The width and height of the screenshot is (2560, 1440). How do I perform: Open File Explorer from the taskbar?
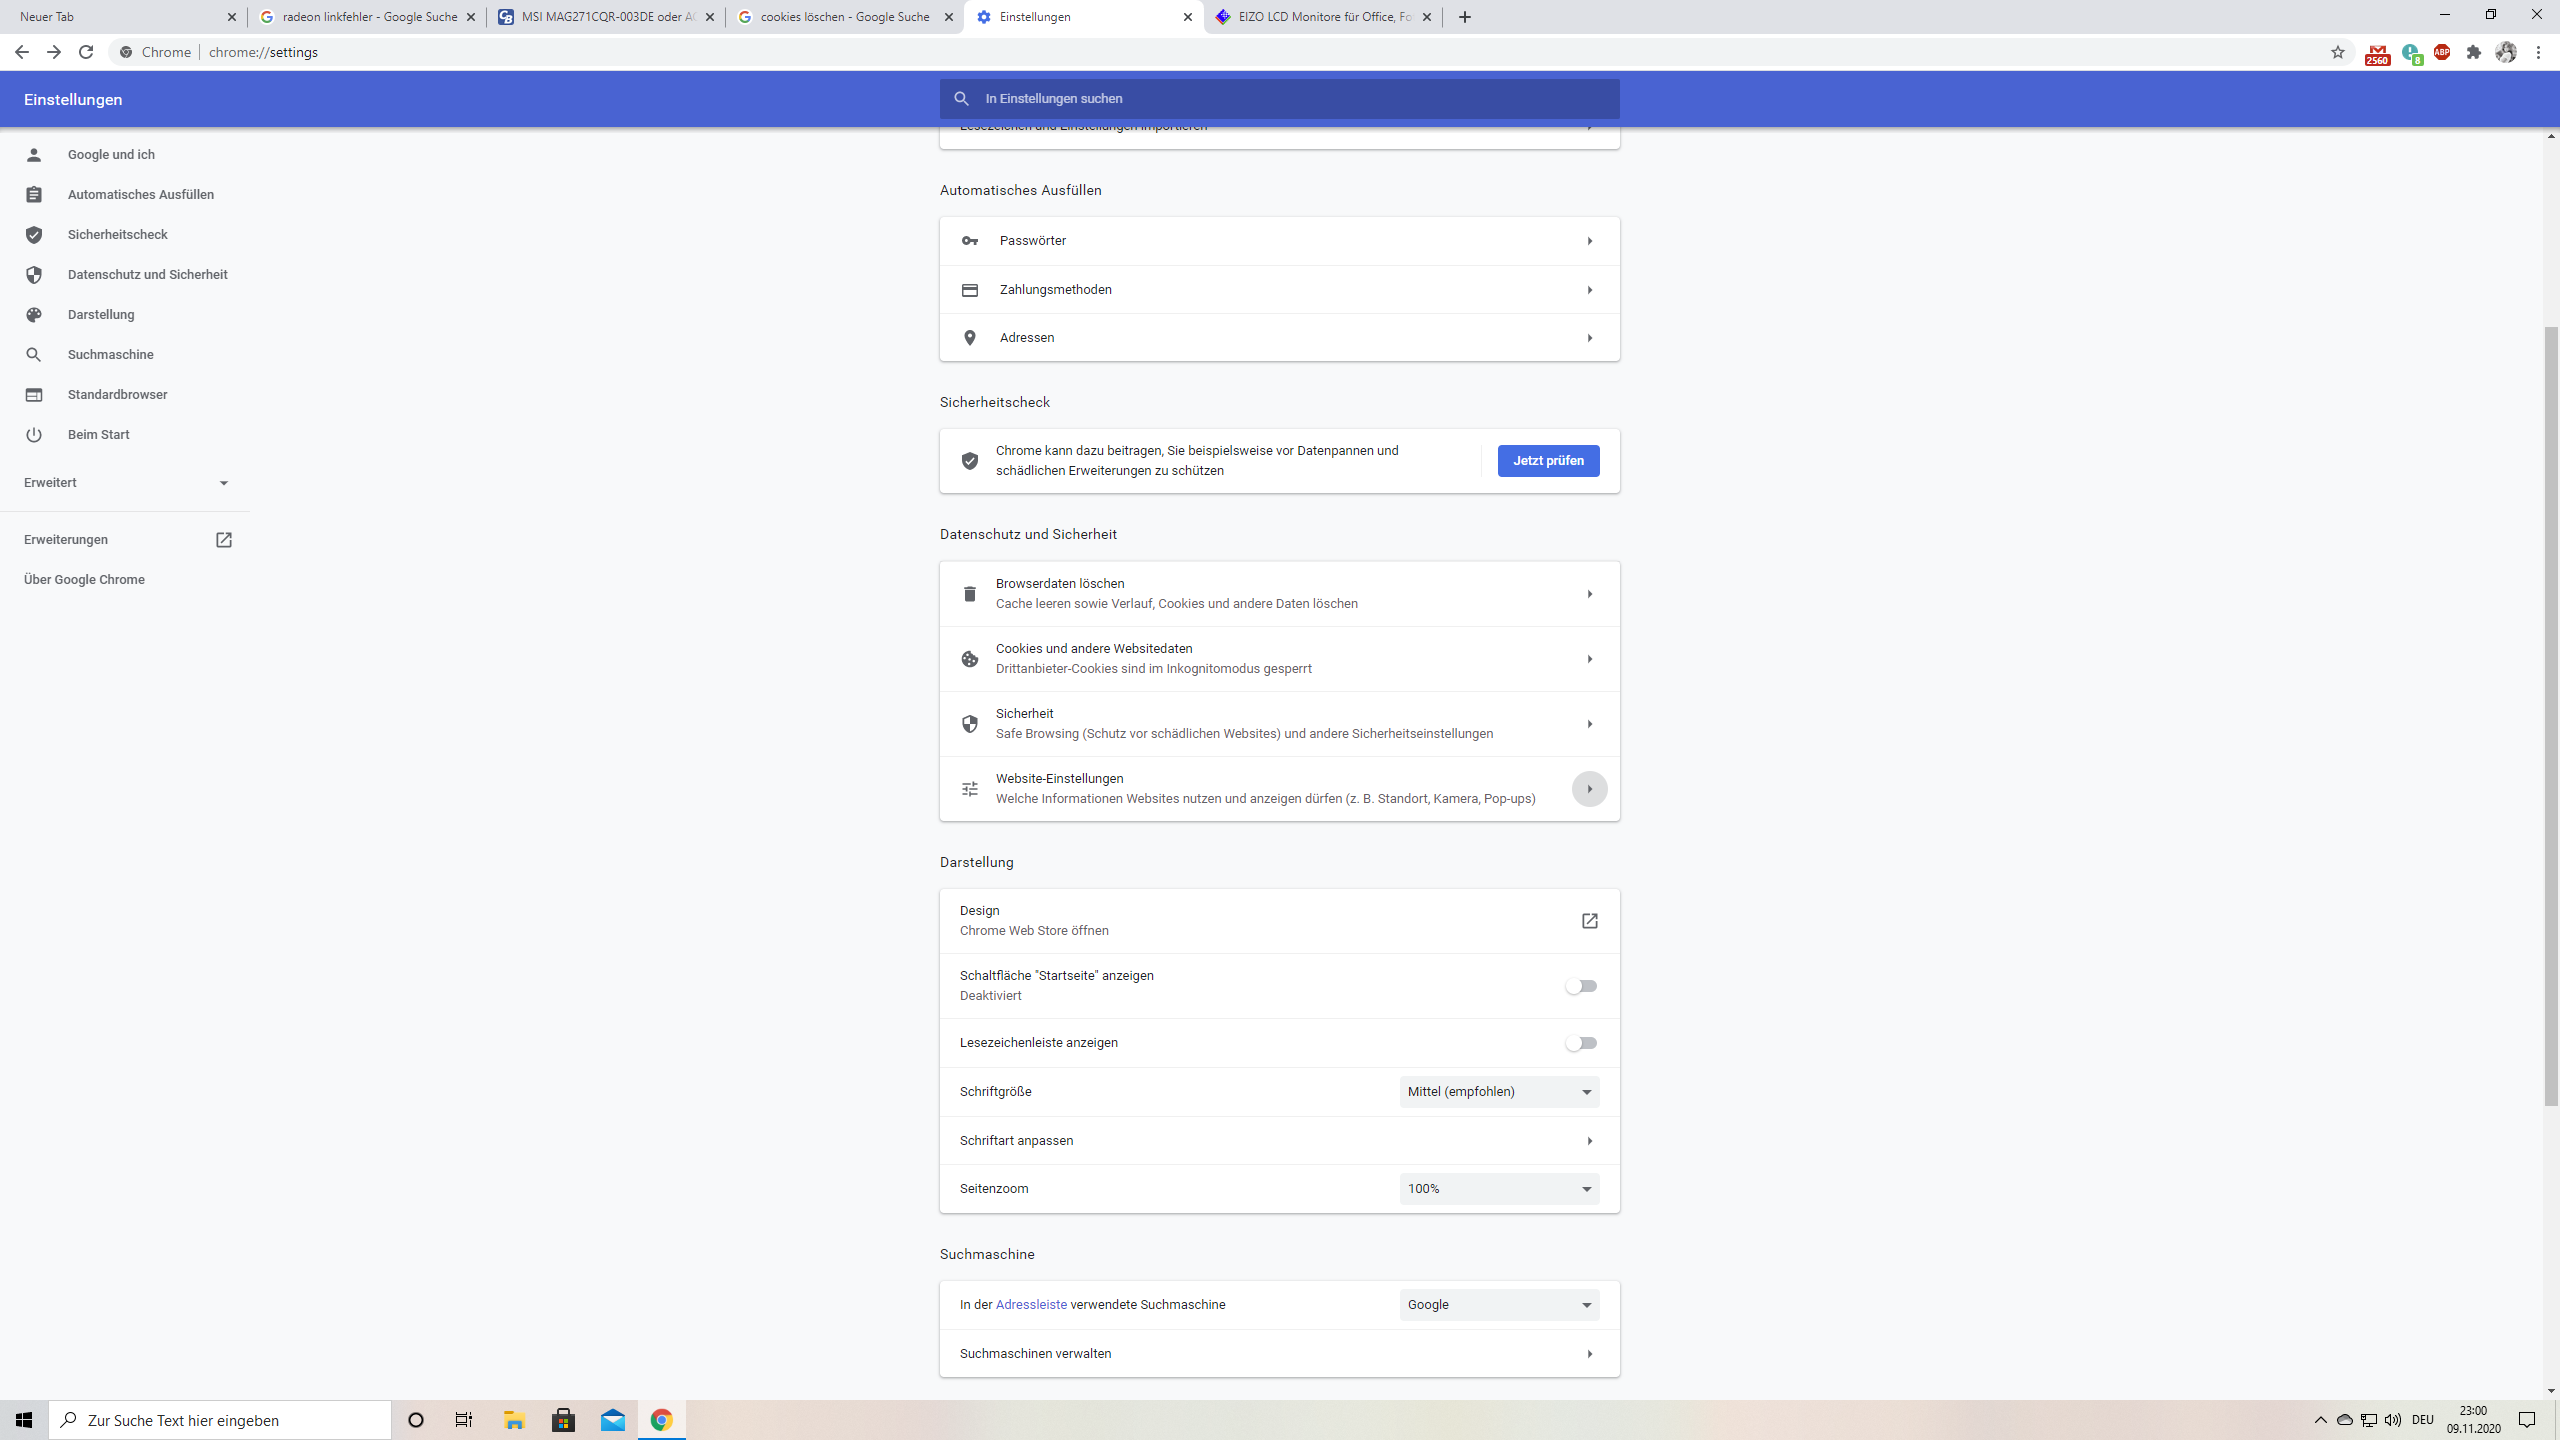514,1420
